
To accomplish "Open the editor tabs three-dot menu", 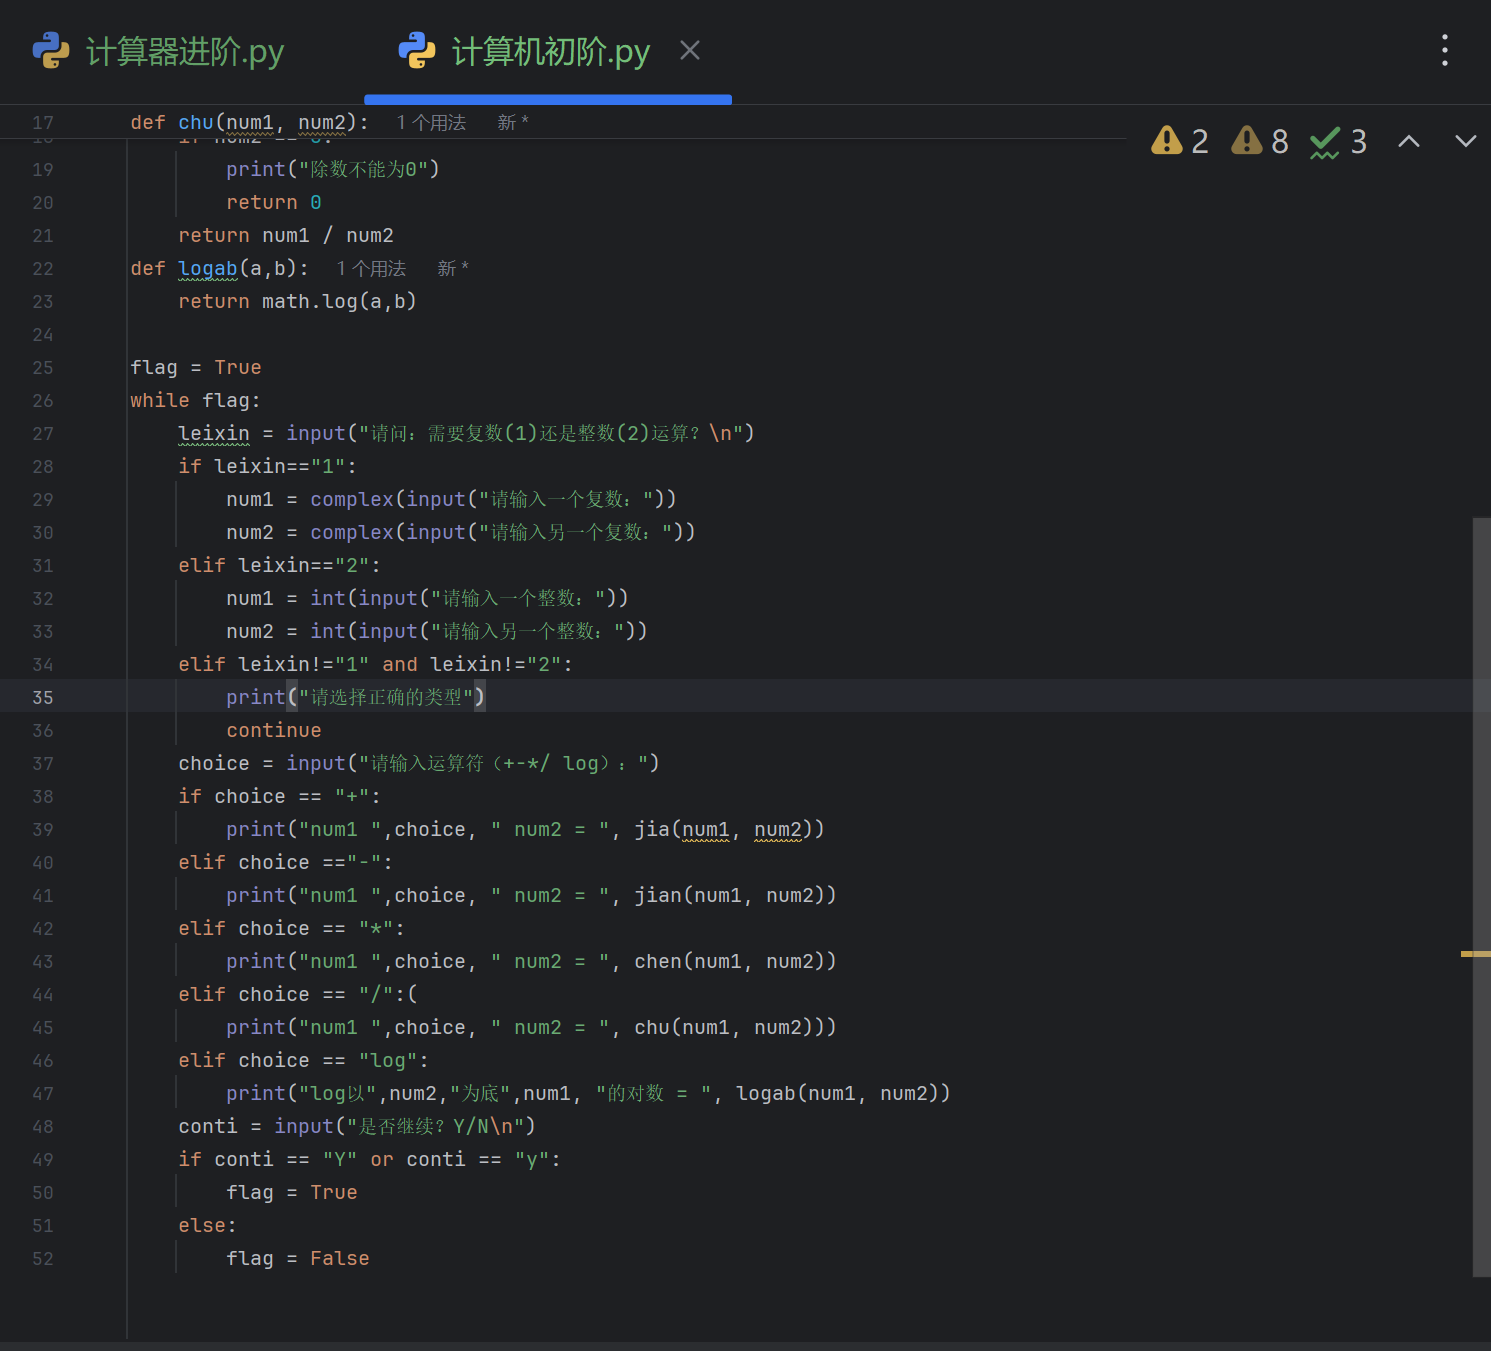I will tap(1445, 50).
